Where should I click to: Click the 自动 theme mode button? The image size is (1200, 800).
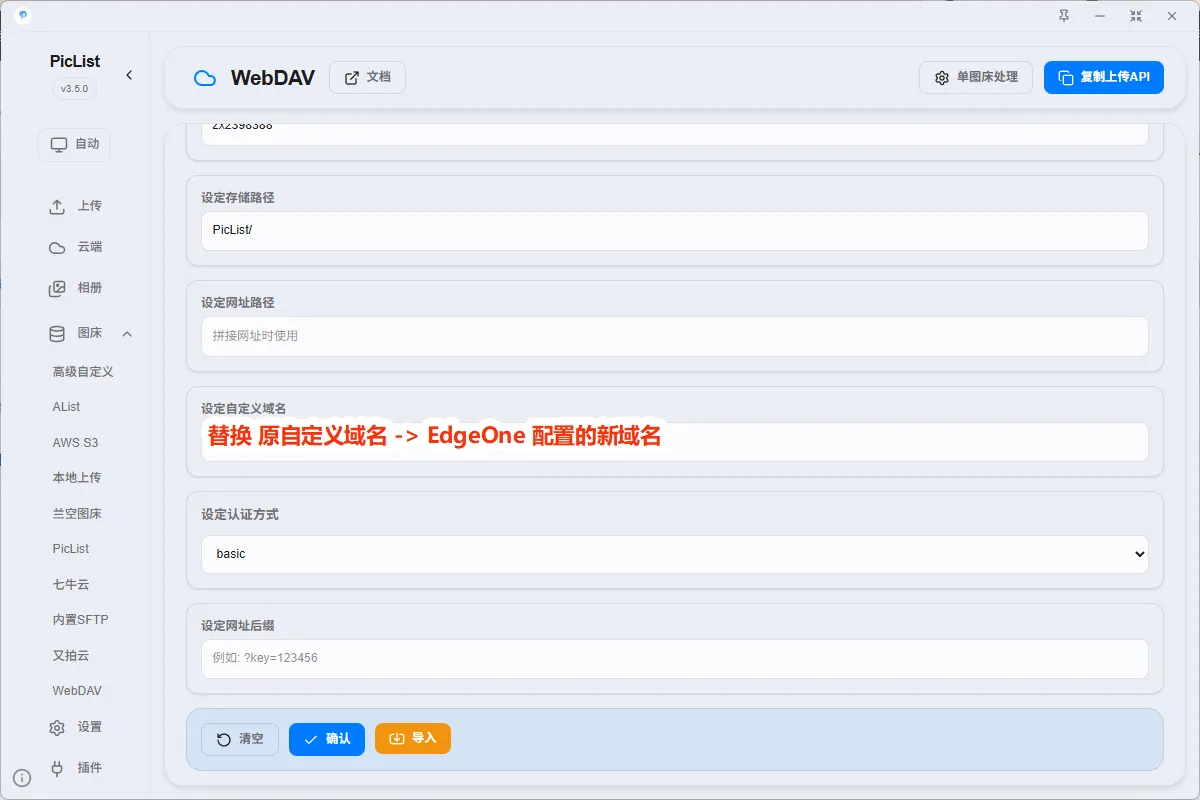75,144
